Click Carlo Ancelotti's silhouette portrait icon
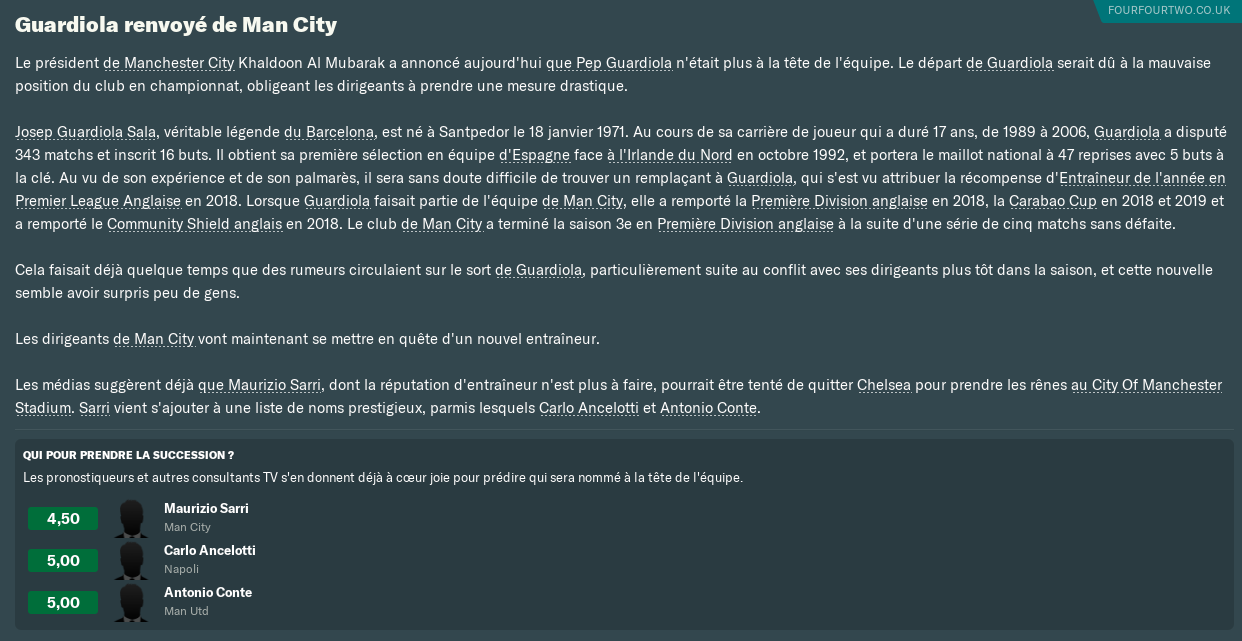1242x641 pixels. click(x=131, y=561)
